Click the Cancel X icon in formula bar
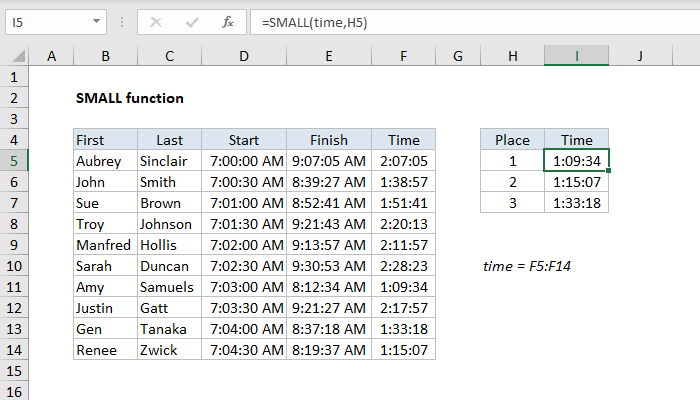Screen dimensions: 700x400 coord(158,21)
